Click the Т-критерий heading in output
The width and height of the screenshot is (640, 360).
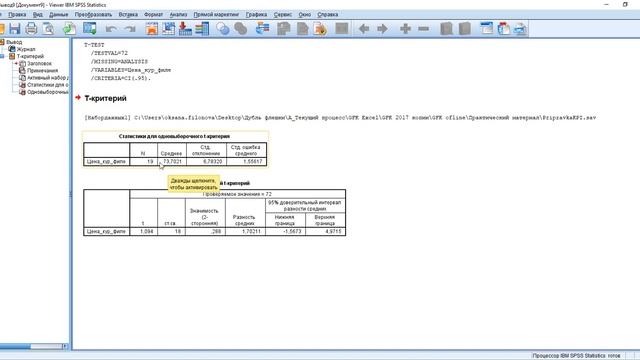click(x=105, y=98)
